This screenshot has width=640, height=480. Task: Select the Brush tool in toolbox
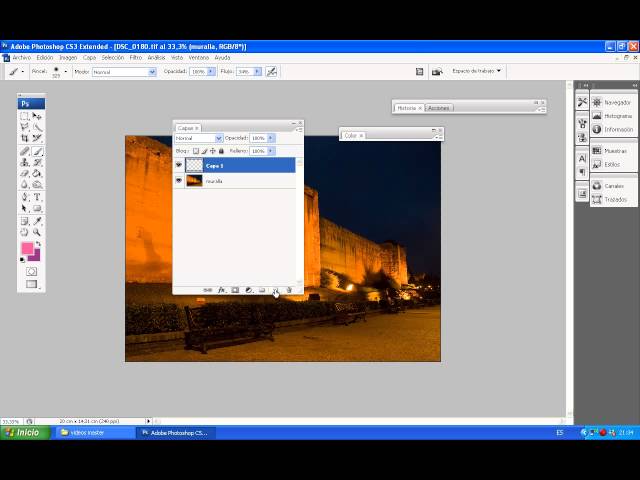(37, 151)
